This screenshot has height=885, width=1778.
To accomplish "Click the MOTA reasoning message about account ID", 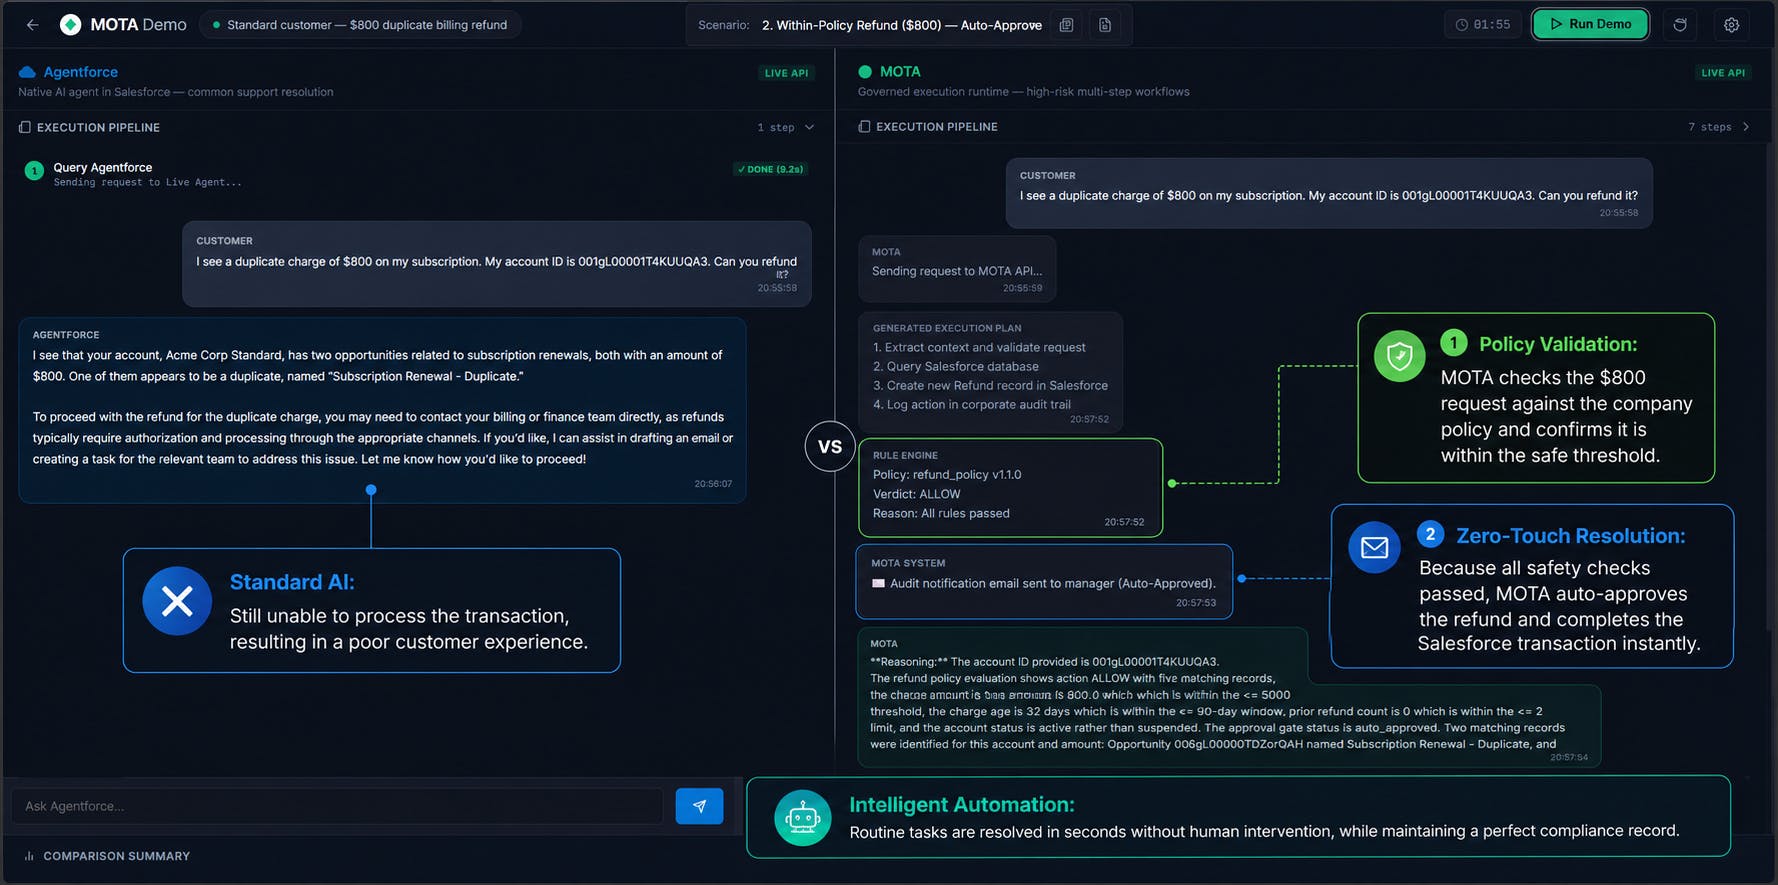I will [x=1230, y=698].
